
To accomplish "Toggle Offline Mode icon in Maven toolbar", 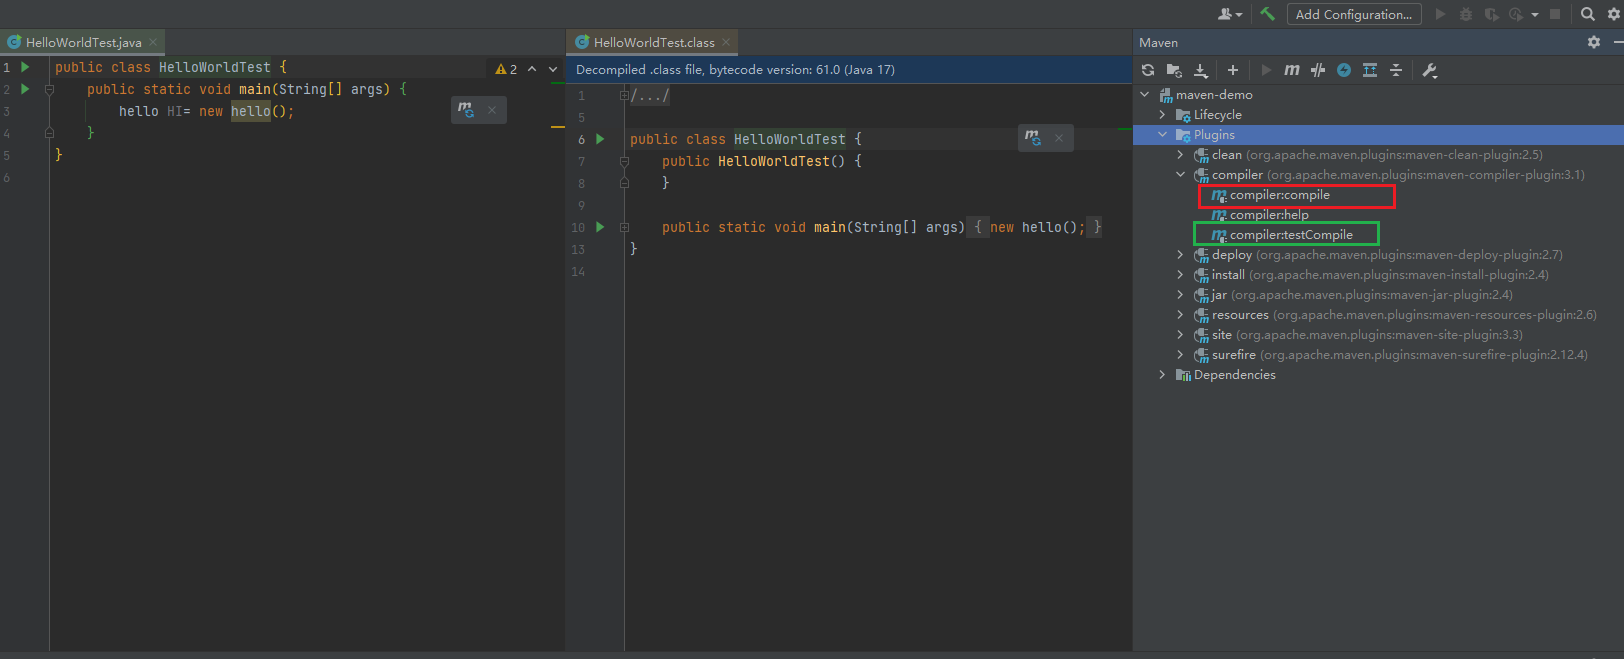I will tap(1318, 70).
